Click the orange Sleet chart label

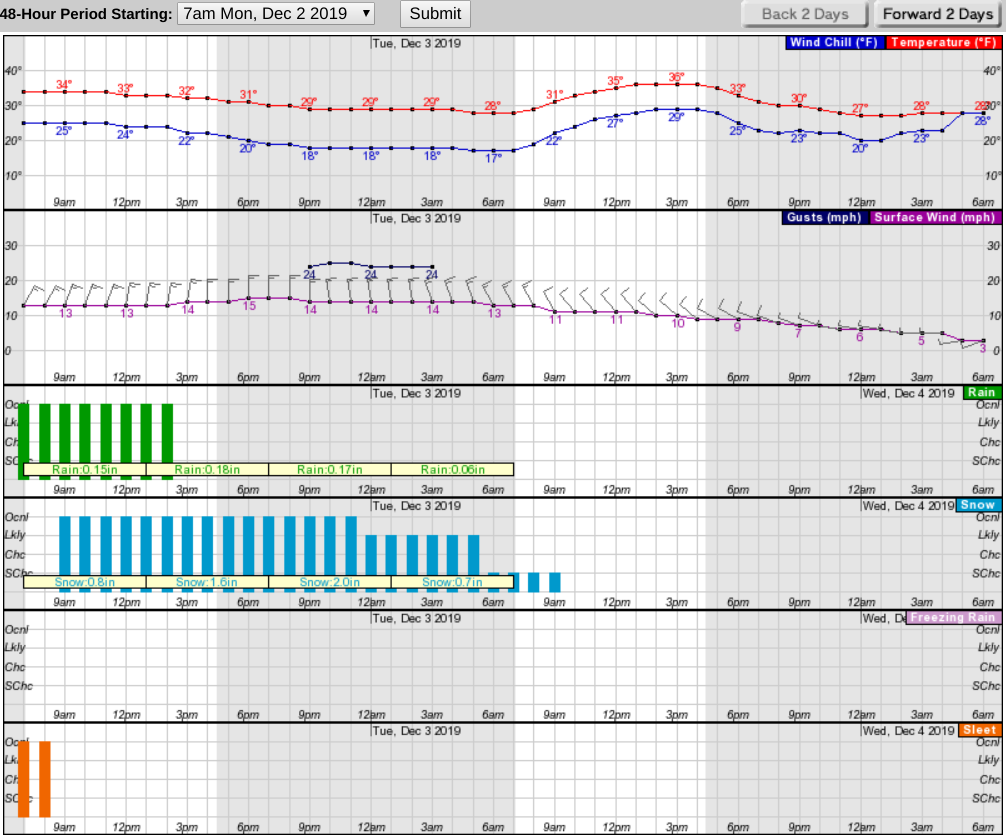click(980, 730)
